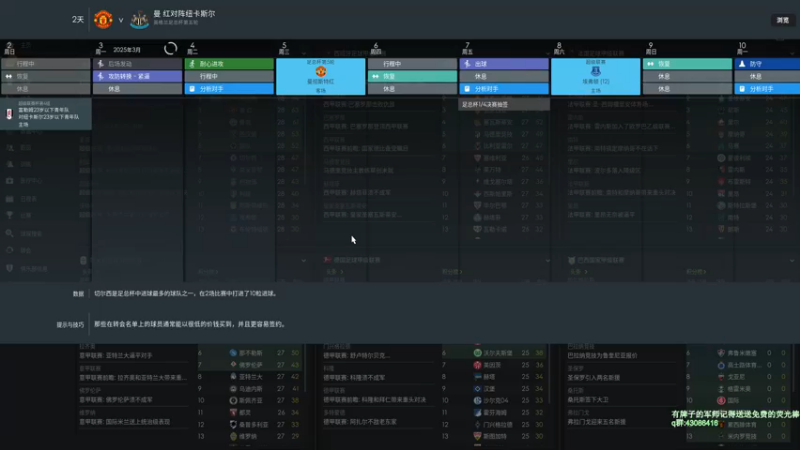Select the 后场发动 session on Monday 3
The height and width of the screenshot is (450, 800).
pyautogui.click(x=137, y=64)
